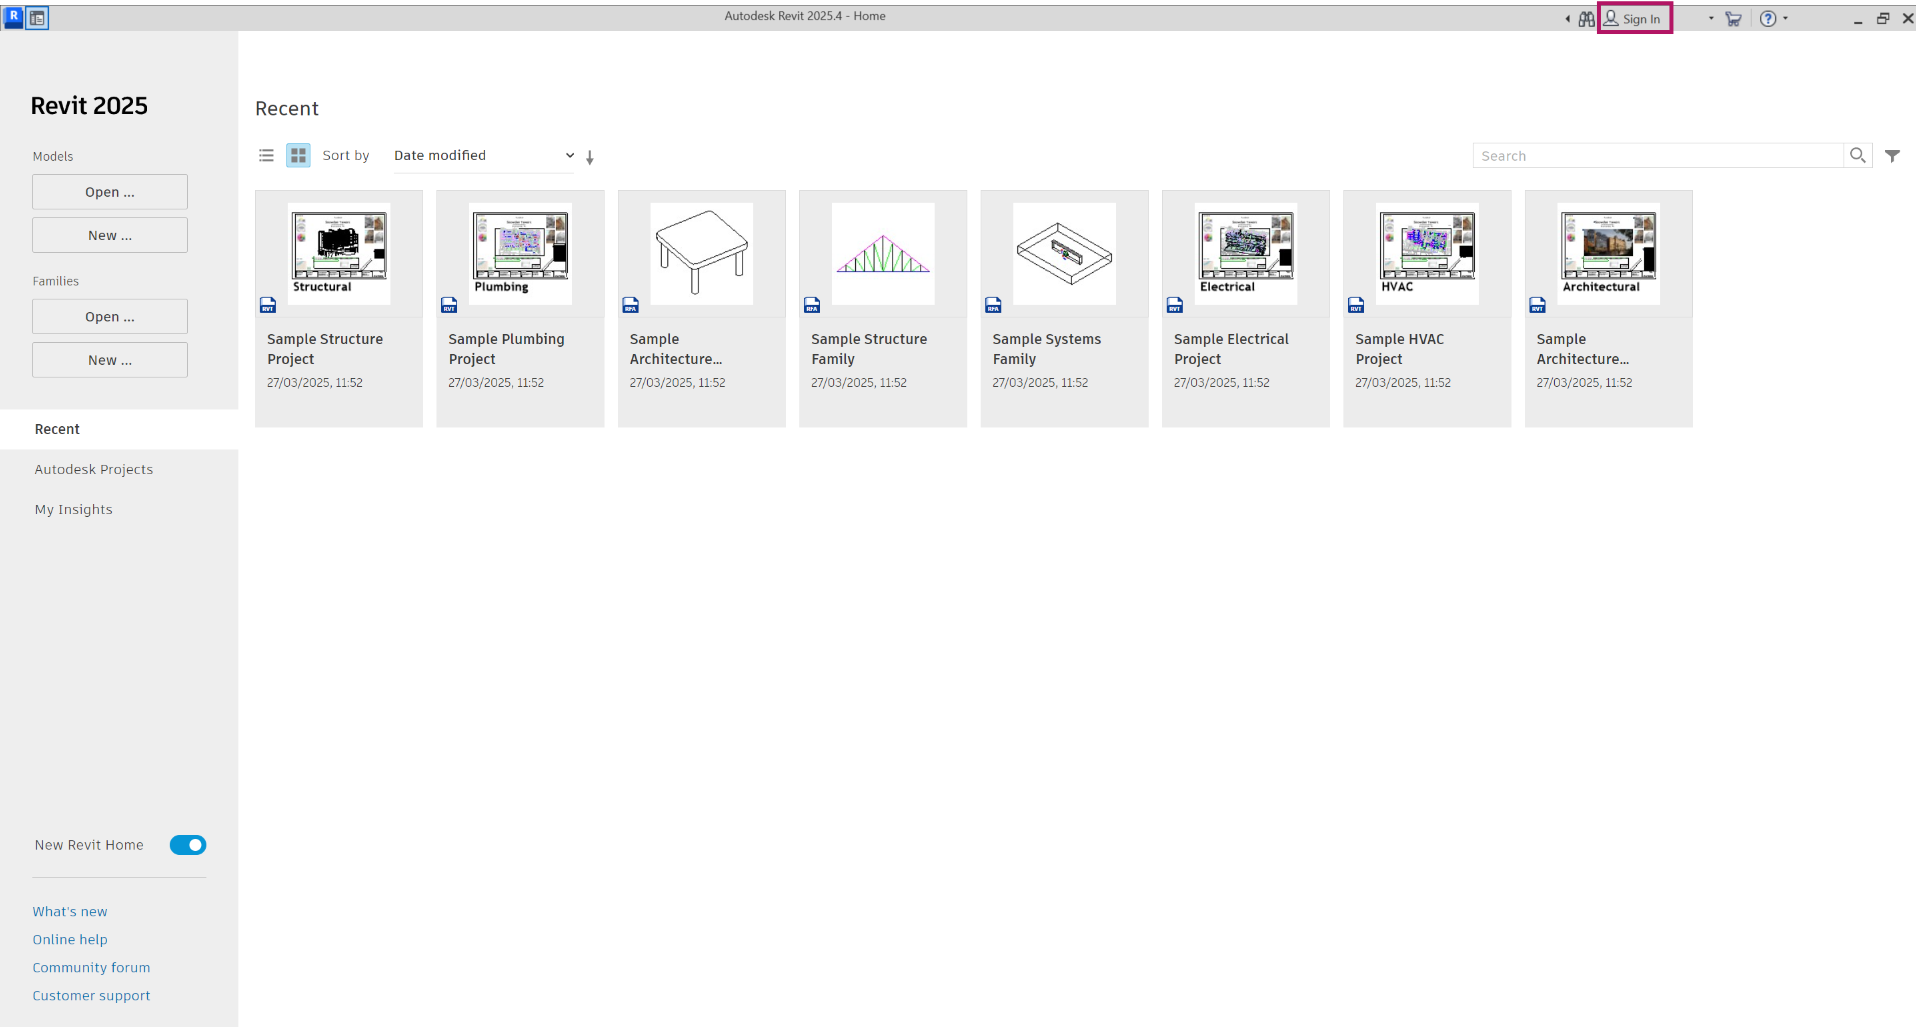Open Sample Structure Family truss thumbnail
The image size is (1916, 1027).
pos(883,254)
